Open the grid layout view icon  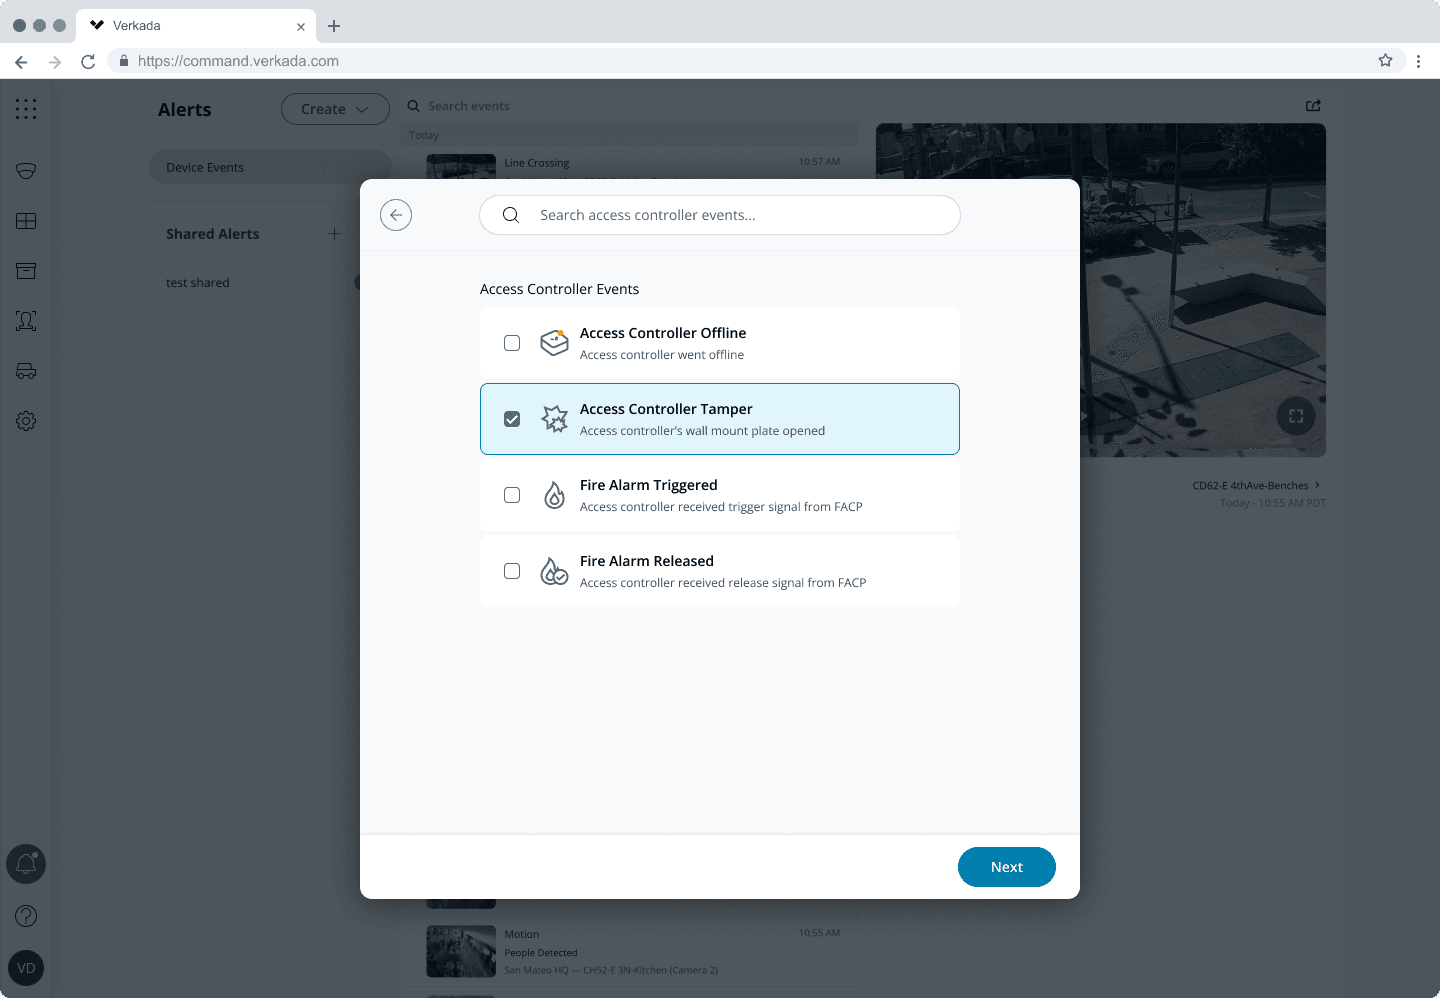26,221
